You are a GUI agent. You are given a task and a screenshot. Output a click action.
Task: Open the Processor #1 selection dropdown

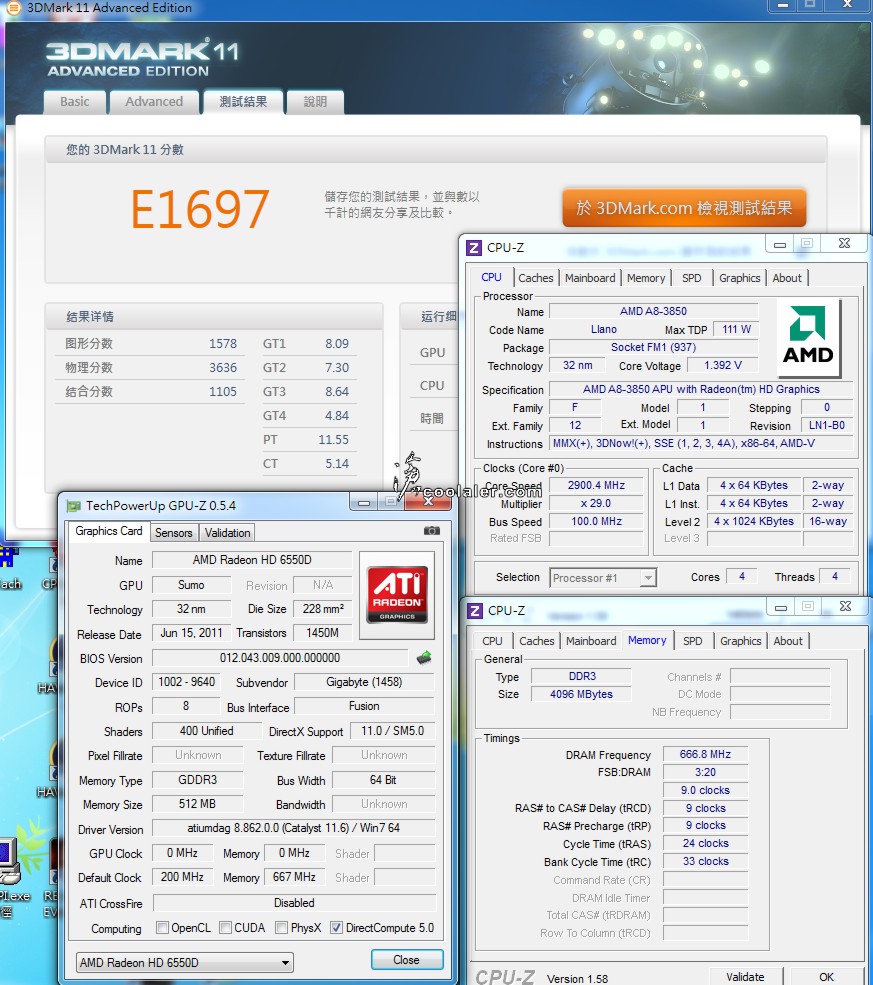pos(603,577)
